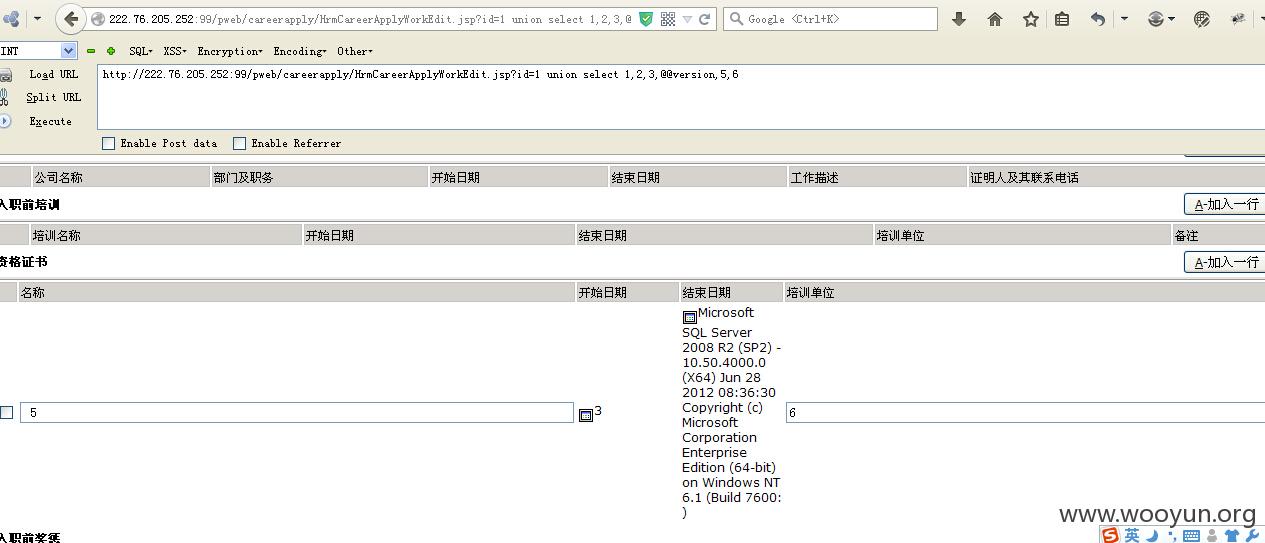This screenshot has height=543, width=1265.
Task: Click A-加入一行 button in 入职前培训 section
Action: tap(1224, 204)
